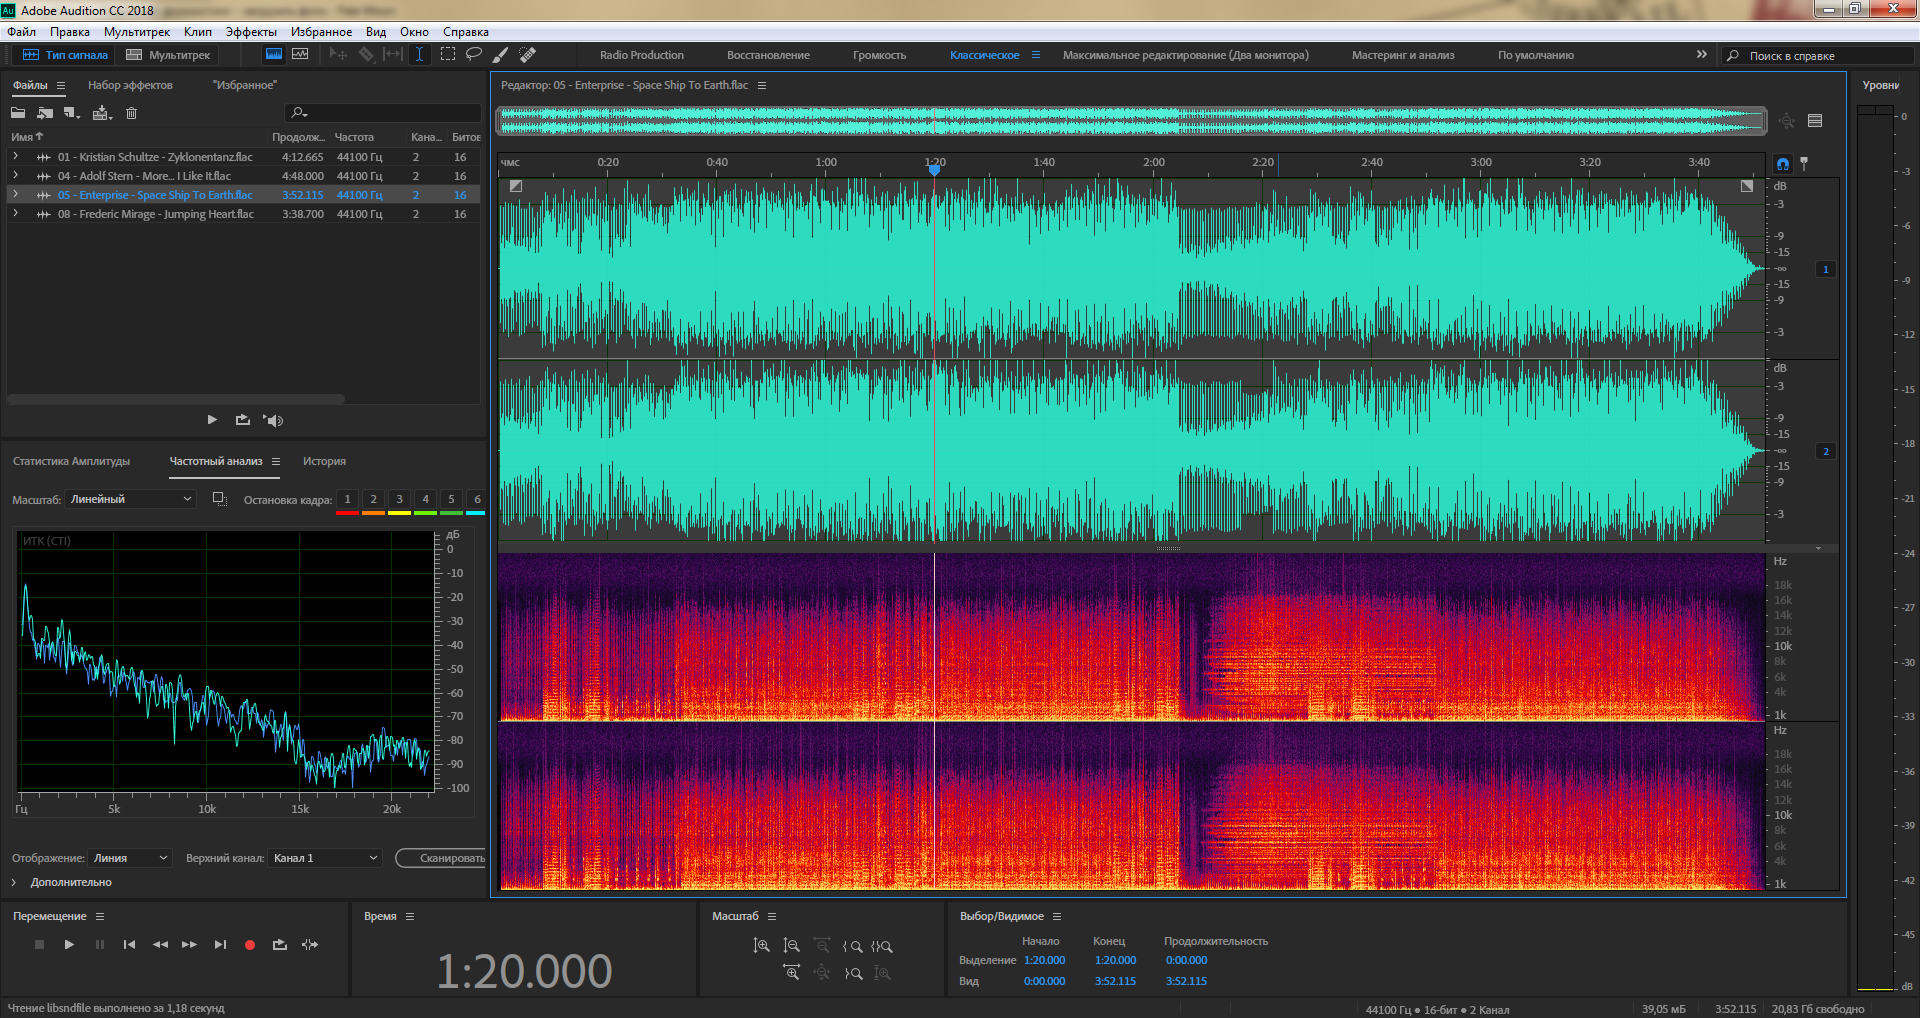Select the Radio Production workspace

[x=642, y=55]
